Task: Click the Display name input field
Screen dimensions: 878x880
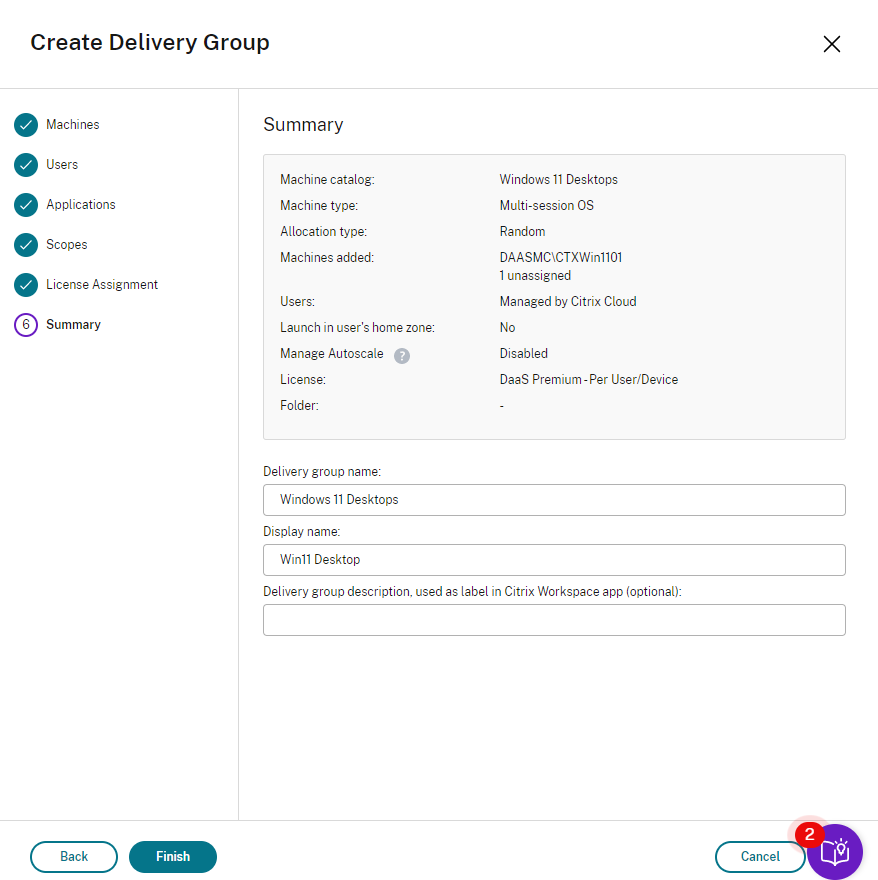Action: click(554, 560)
